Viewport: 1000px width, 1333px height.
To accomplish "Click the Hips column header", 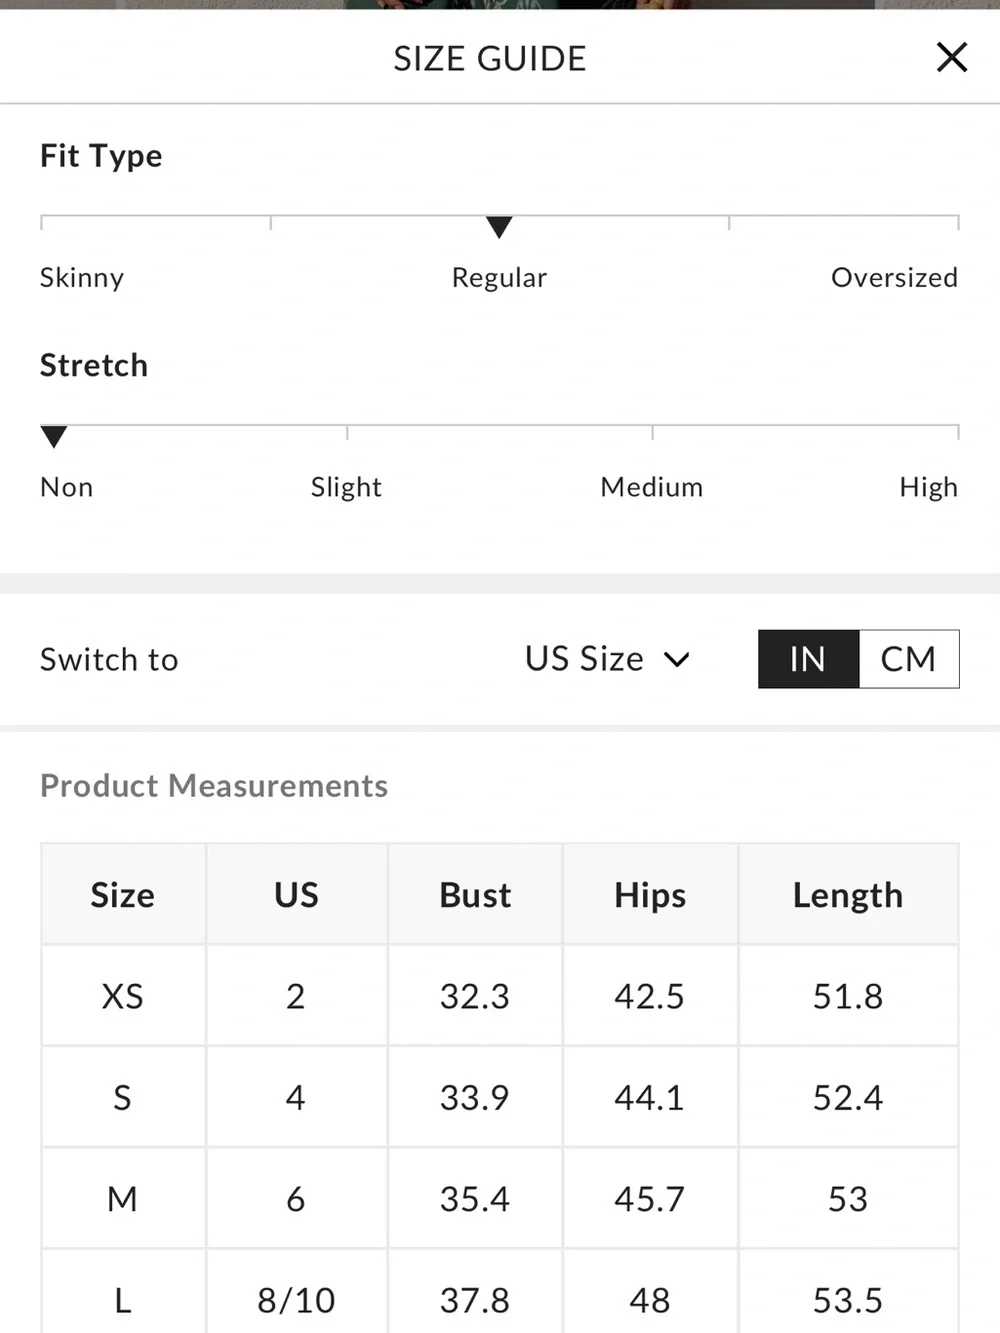I will [650, 894].
